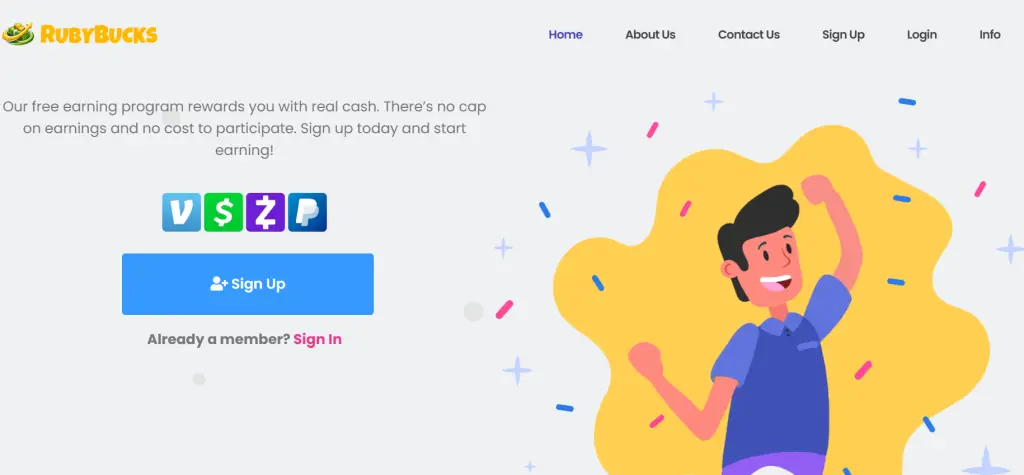Click the gray circle beside Sign Up button
This screenshot has height=475, width=1024.
[473, 311]
